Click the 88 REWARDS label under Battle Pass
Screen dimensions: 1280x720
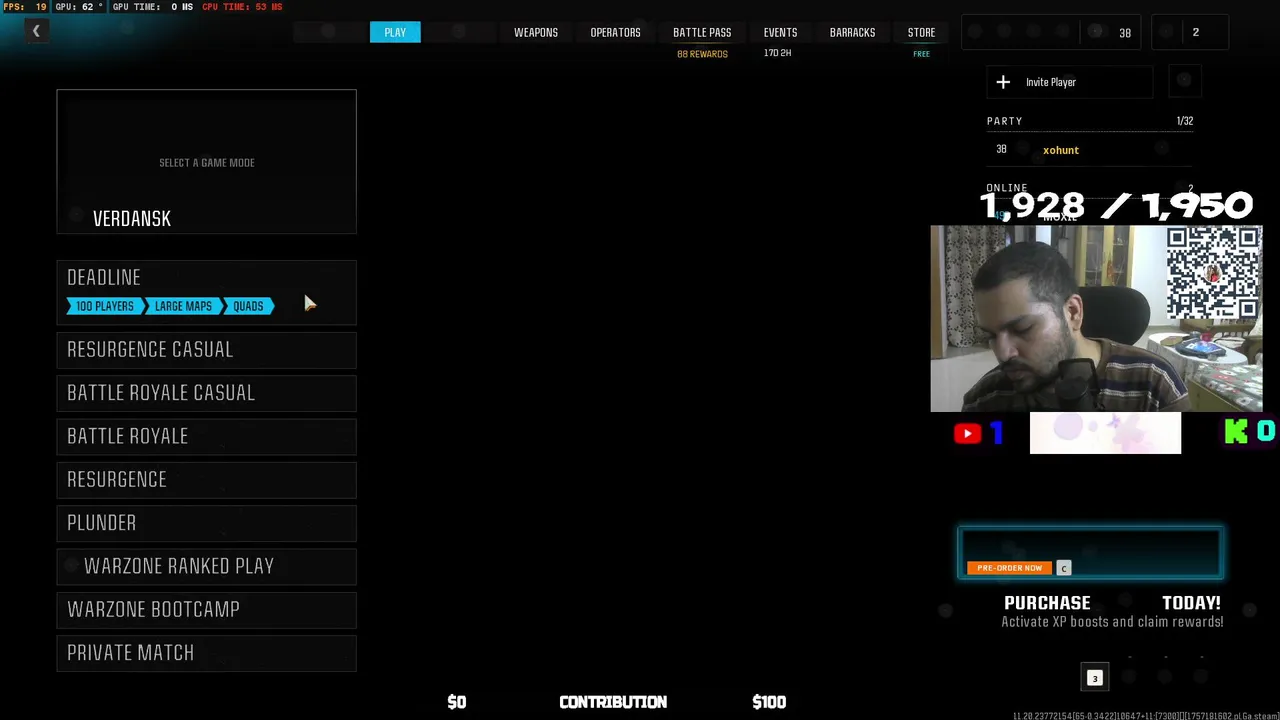tap(702, 54)
